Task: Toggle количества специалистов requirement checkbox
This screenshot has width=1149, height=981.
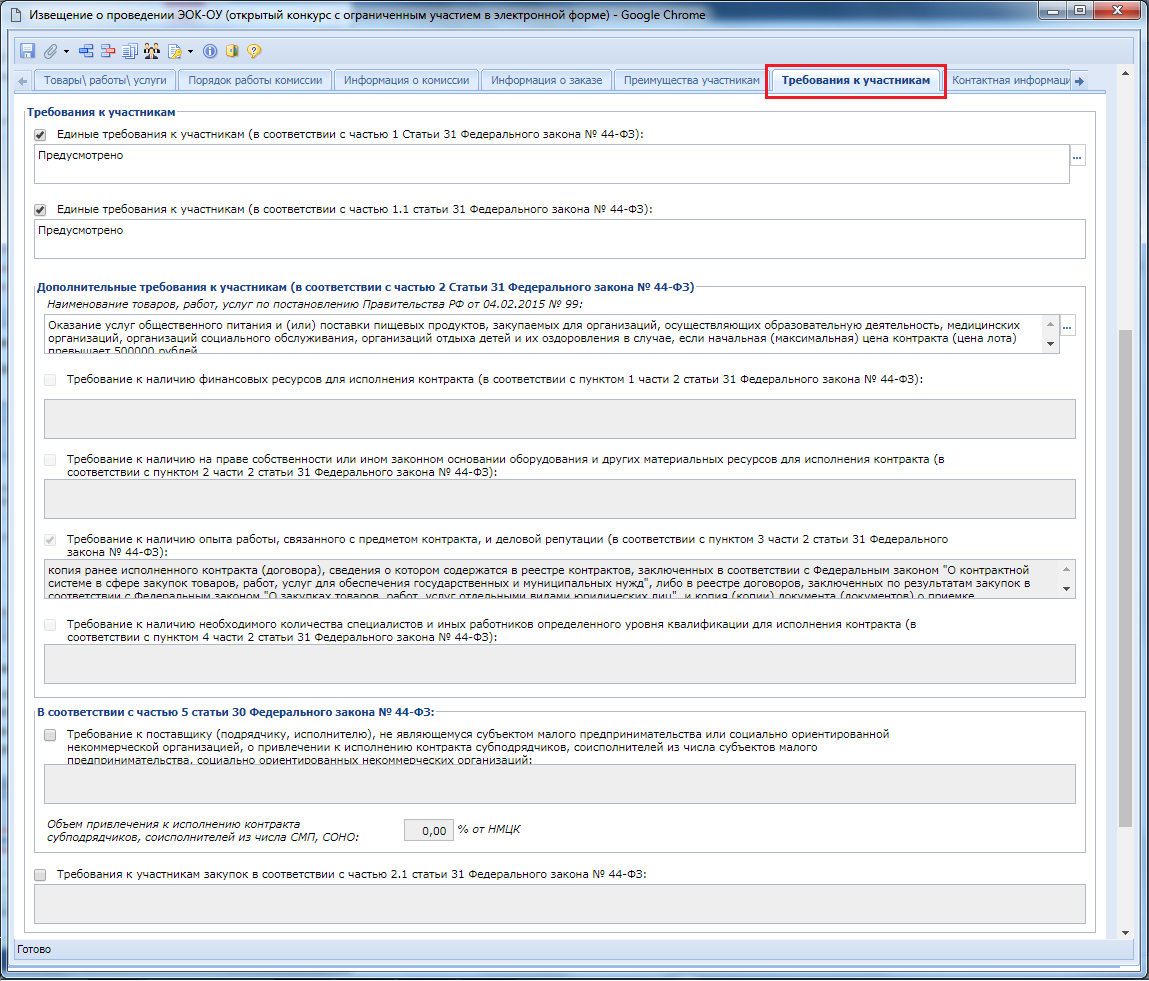Action: [x=50, y=625]
